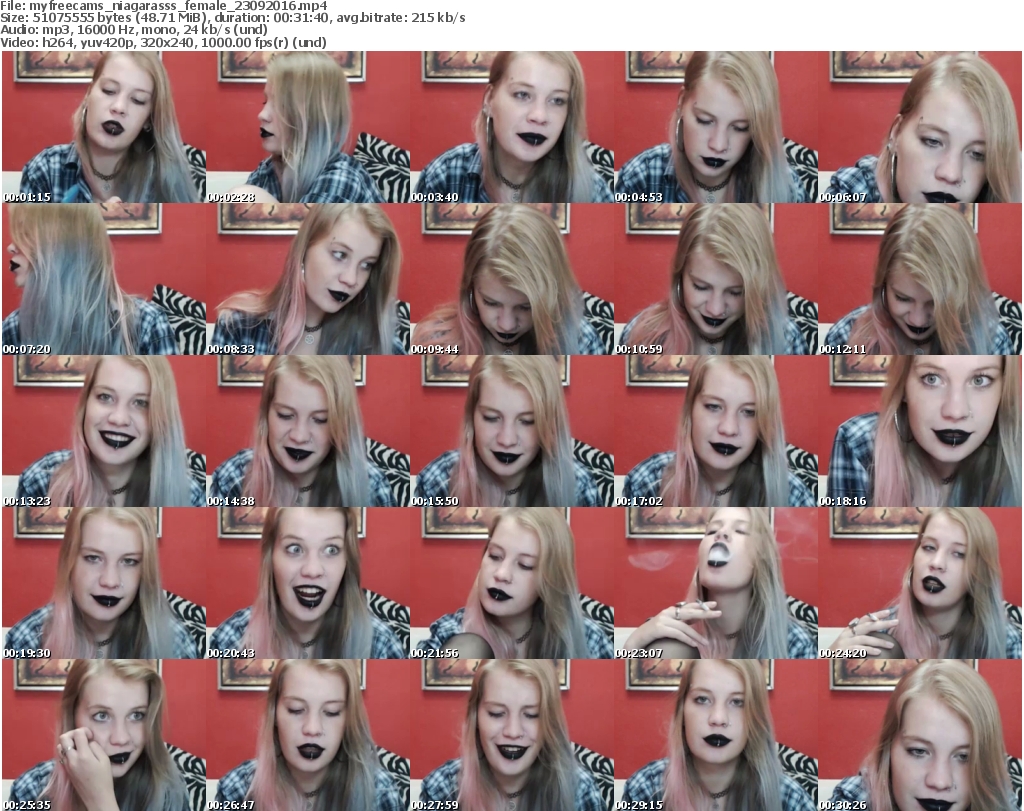The image size is (1024, 811).
Task: Click the 'File:' name line in header
Action: tap(164, 6)
